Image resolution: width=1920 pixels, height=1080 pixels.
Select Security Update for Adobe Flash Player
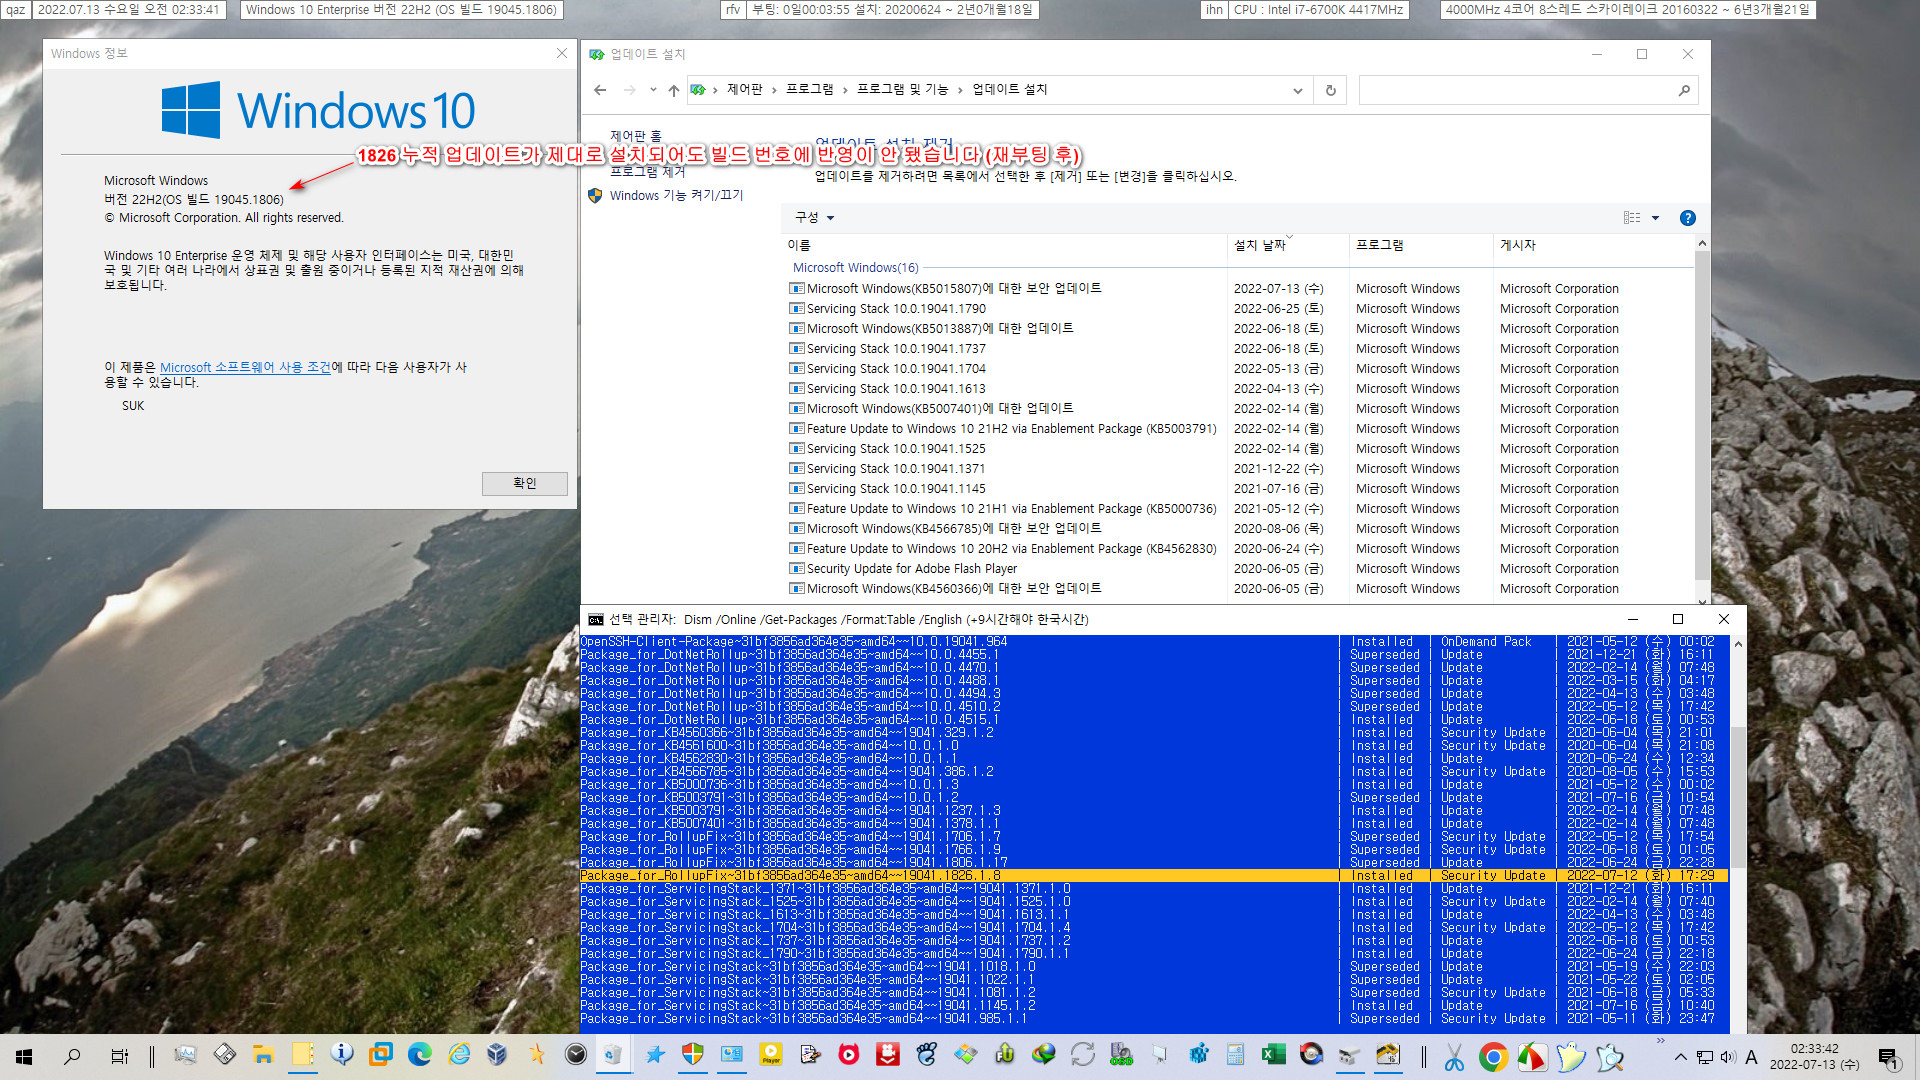1240,568
